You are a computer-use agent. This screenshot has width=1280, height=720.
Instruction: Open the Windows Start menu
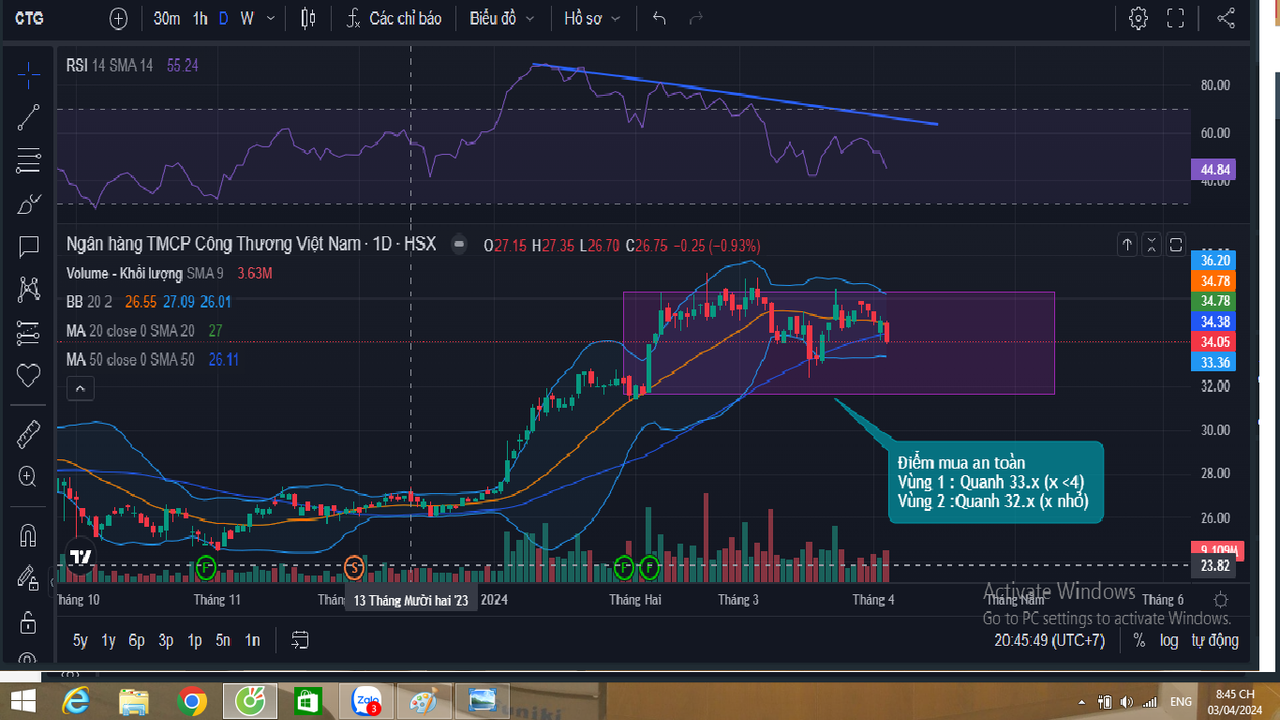point(22,701)
